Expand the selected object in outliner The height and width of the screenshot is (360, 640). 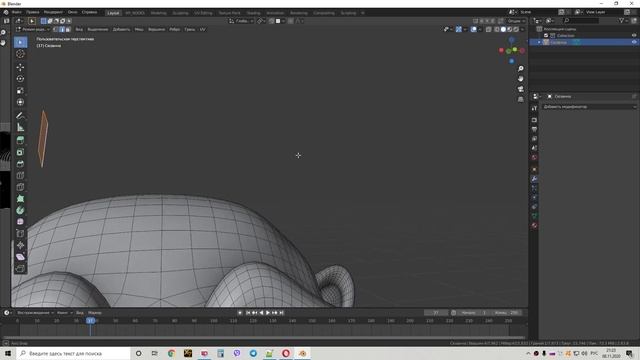coord(540,42)
